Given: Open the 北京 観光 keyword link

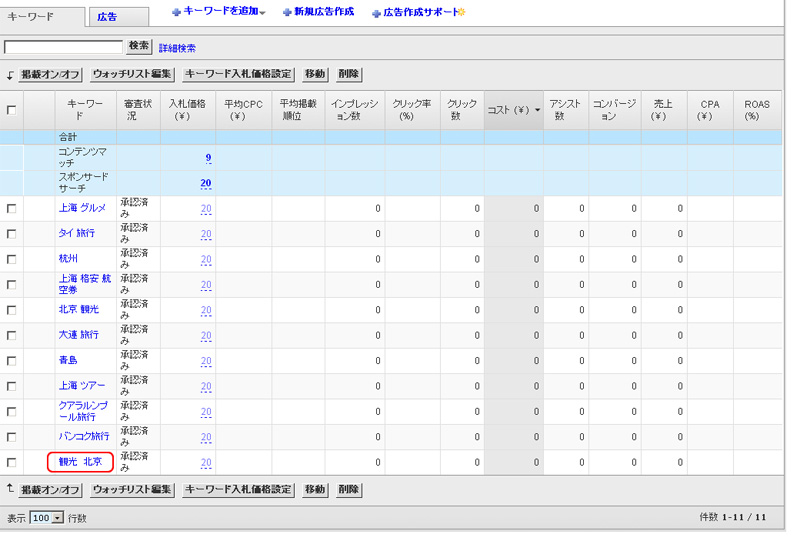Looking at the screenshot, I should [79, 310].
